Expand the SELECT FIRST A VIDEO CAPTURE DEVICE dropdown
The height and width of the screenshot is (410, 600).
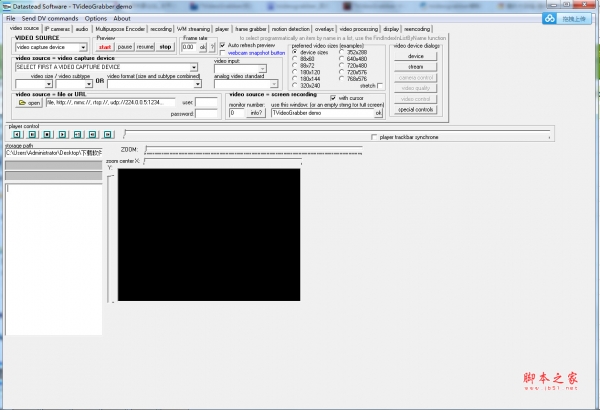pyautogui.click(x=194, y=67)
